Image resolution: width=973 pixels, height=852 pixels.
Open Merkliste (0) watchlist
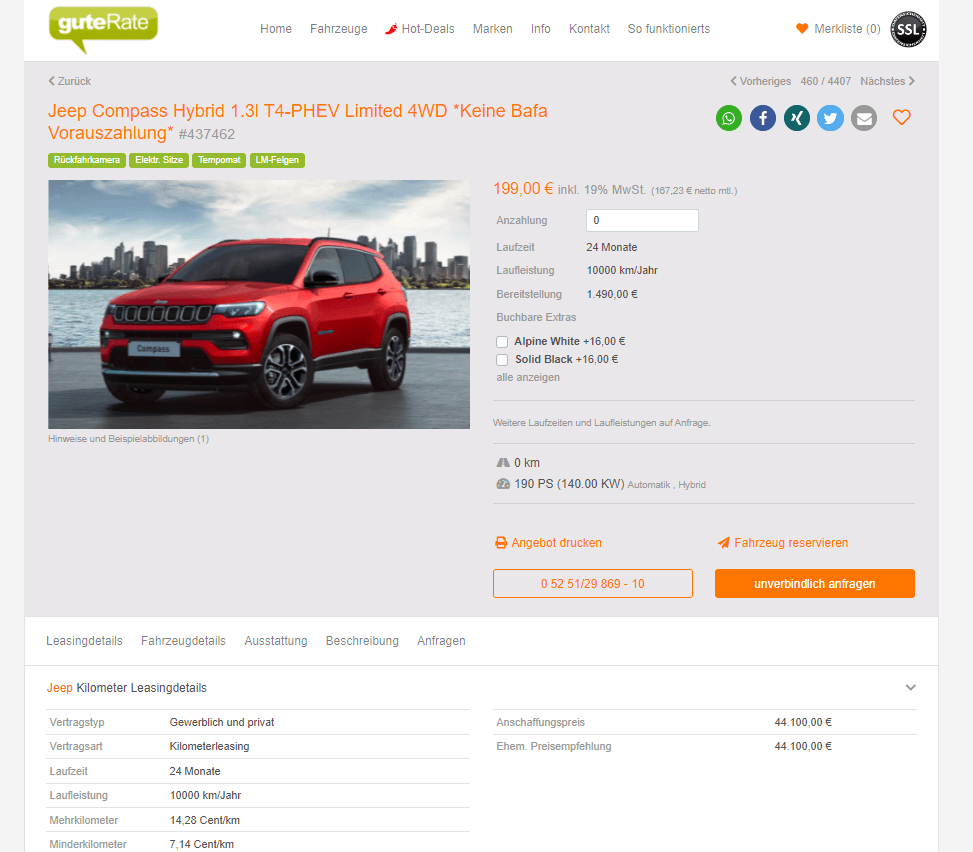[x=838, y=29]
